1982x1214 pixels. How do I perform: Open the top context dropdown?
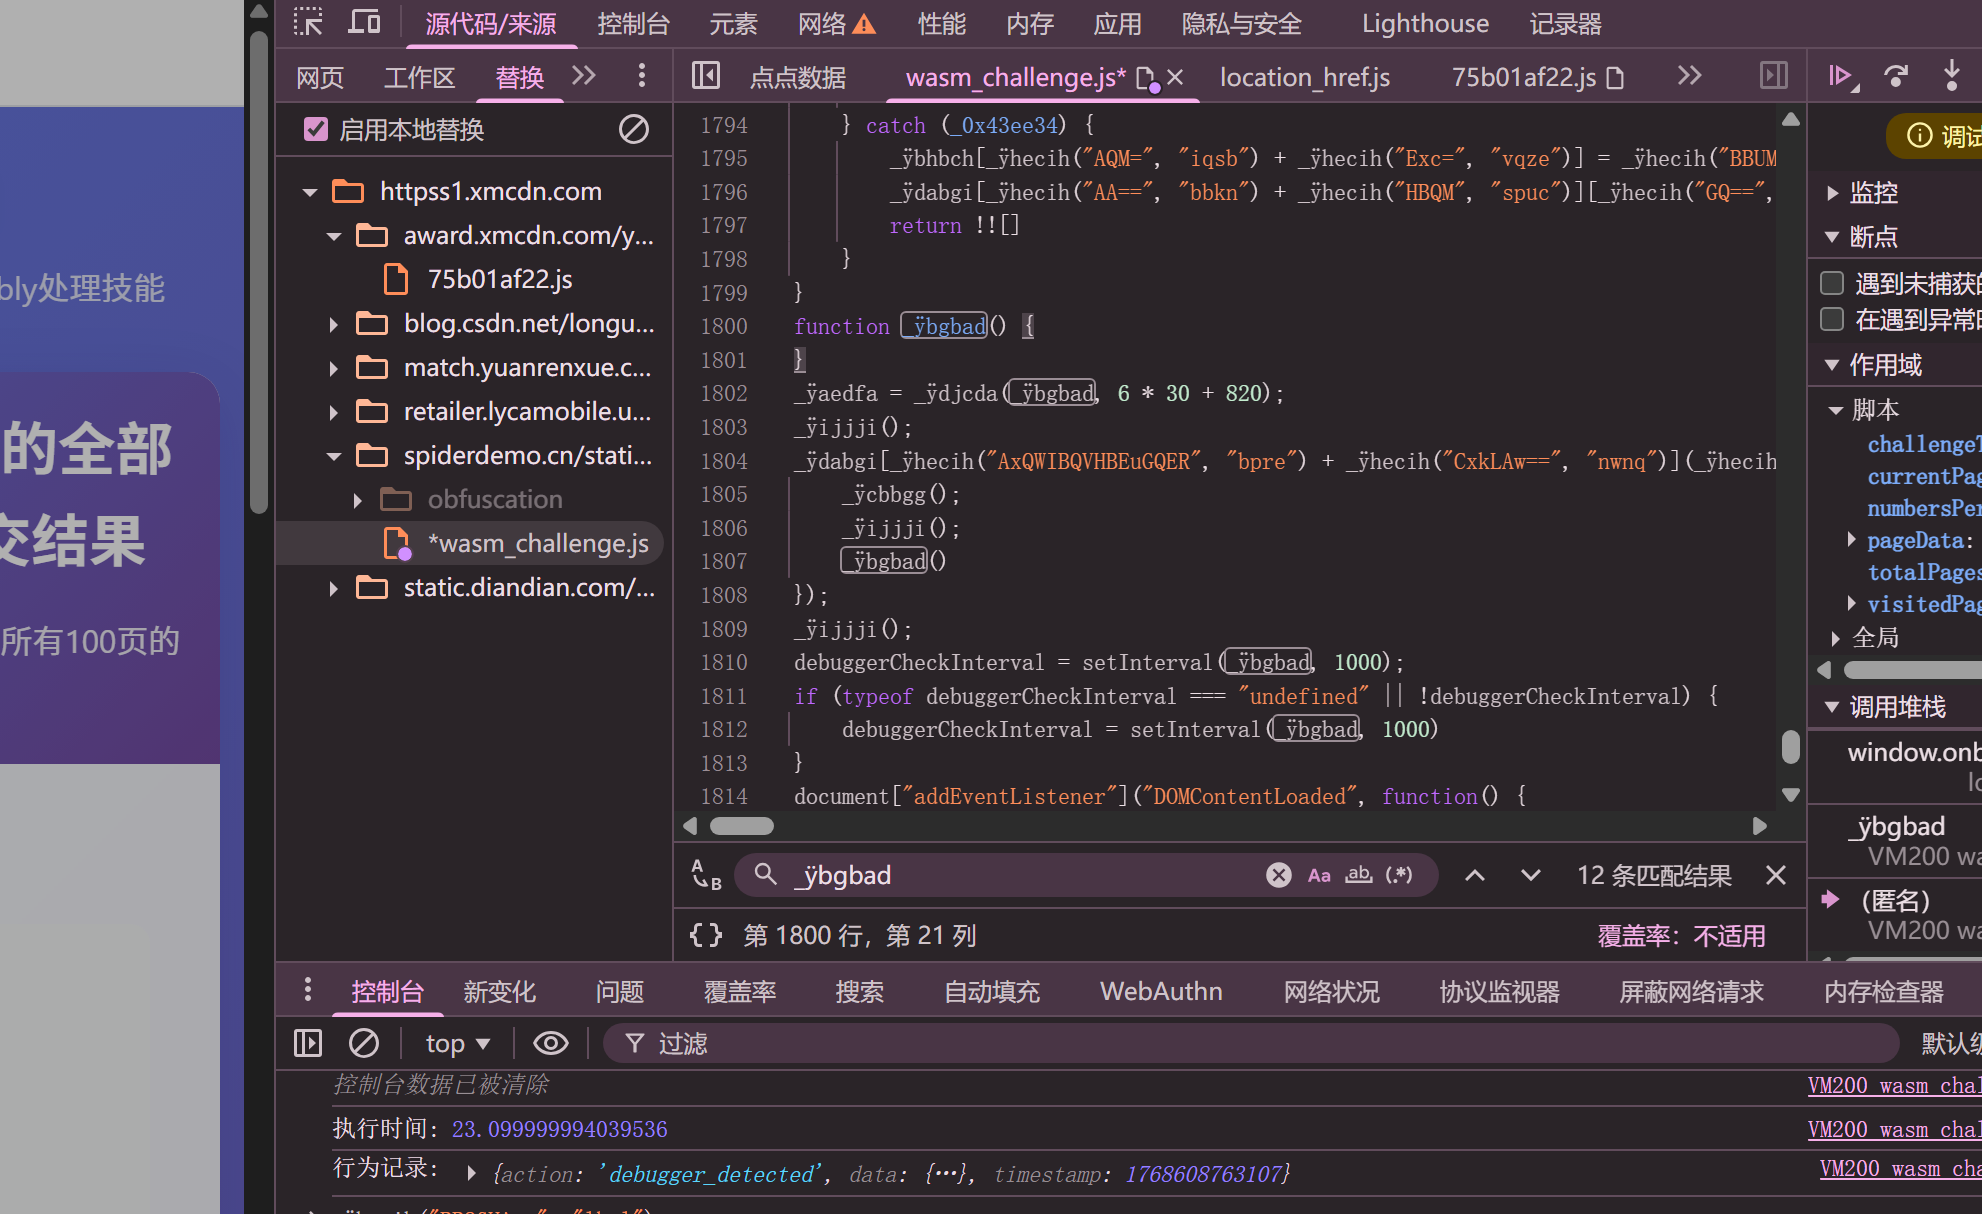pos(457,1043)
